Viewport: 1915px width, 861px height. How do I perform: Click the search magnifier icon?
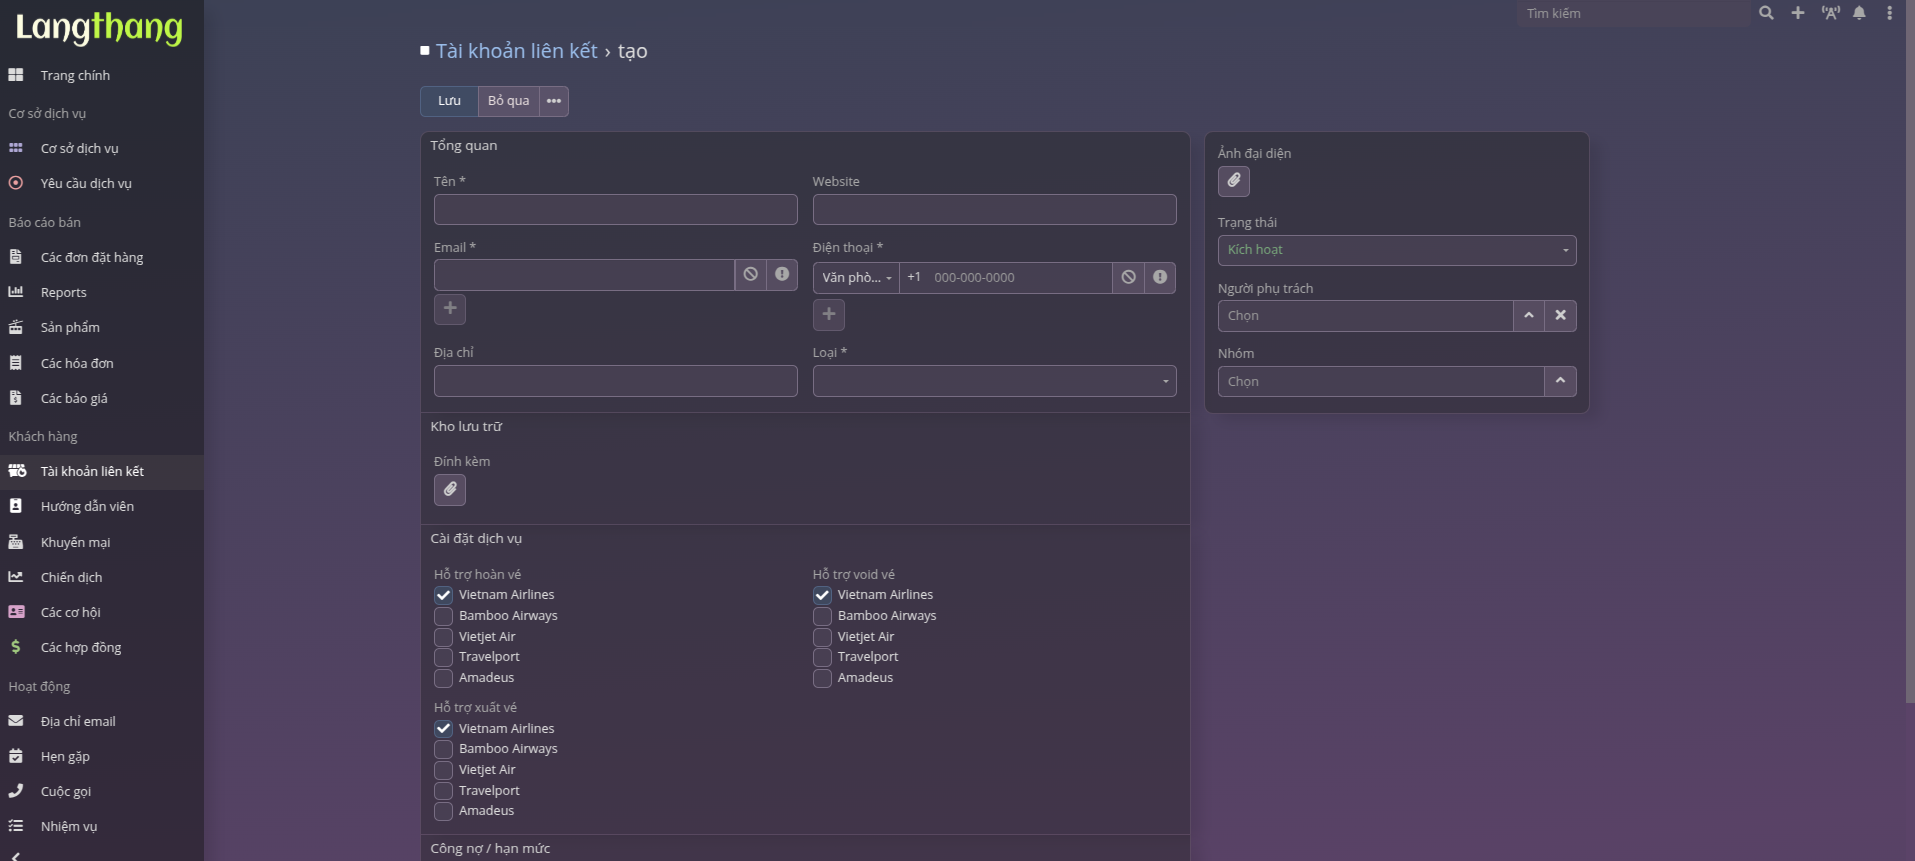[1766, 13]
